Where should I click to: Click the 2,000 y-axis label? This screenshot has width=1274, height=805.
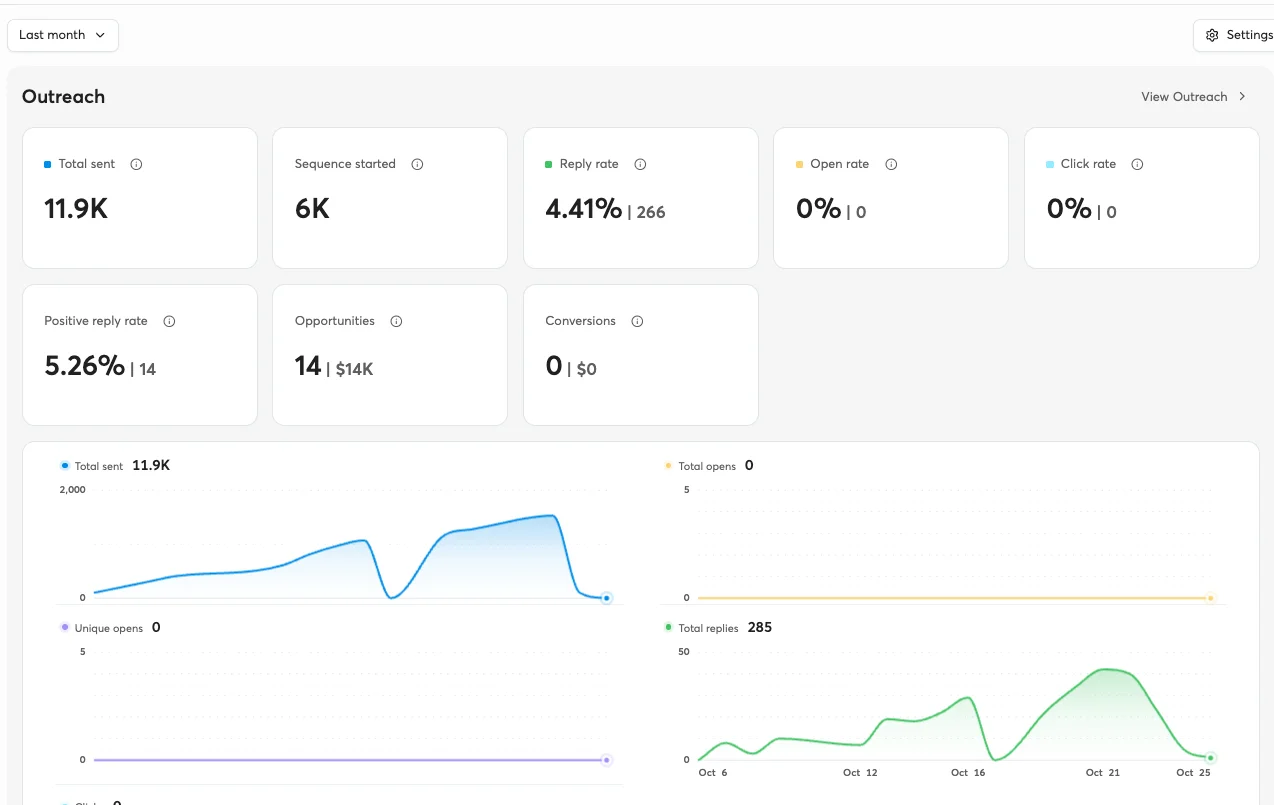point(73,490)
